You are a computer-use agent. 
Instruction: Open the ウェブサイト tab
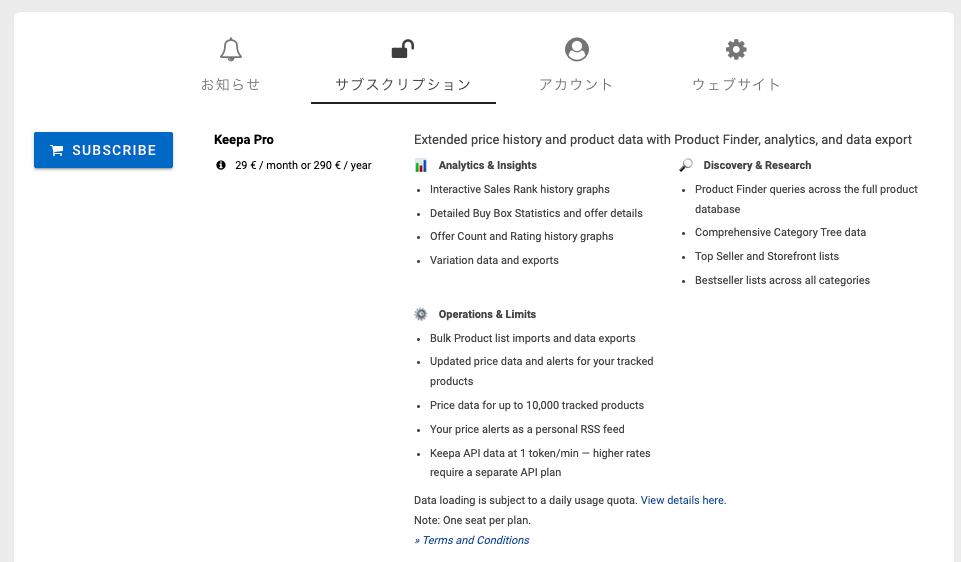point(736,85)
